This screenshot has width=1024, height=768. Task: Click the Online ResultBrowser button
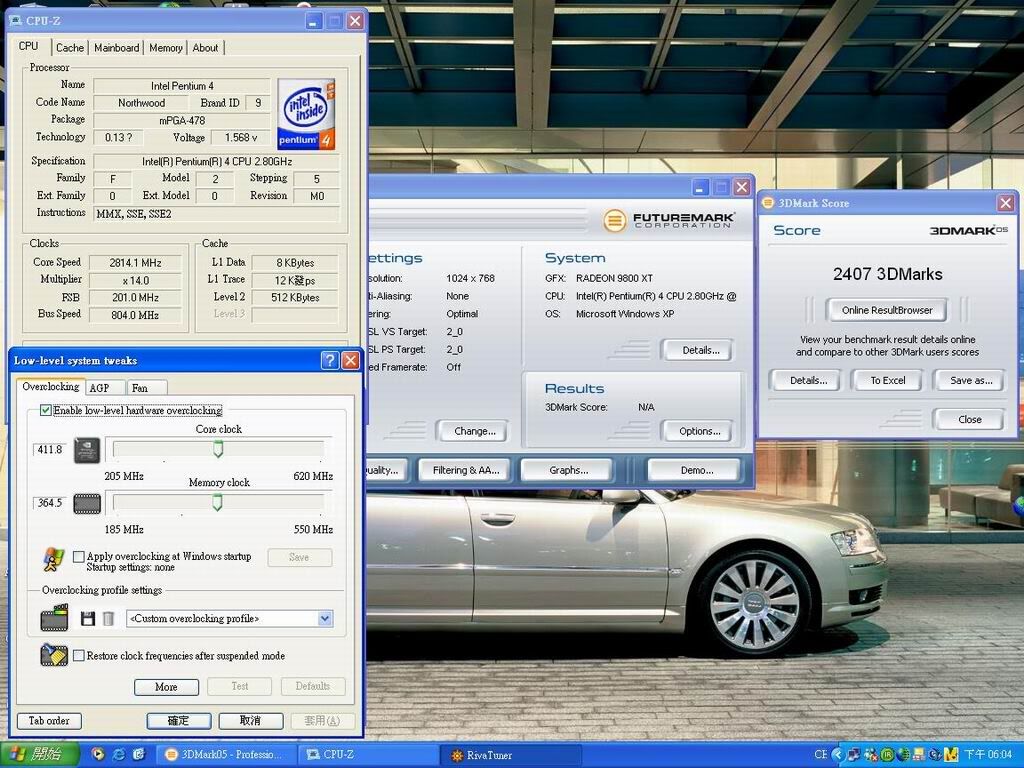pyautogui.click(x=887, y=310)
